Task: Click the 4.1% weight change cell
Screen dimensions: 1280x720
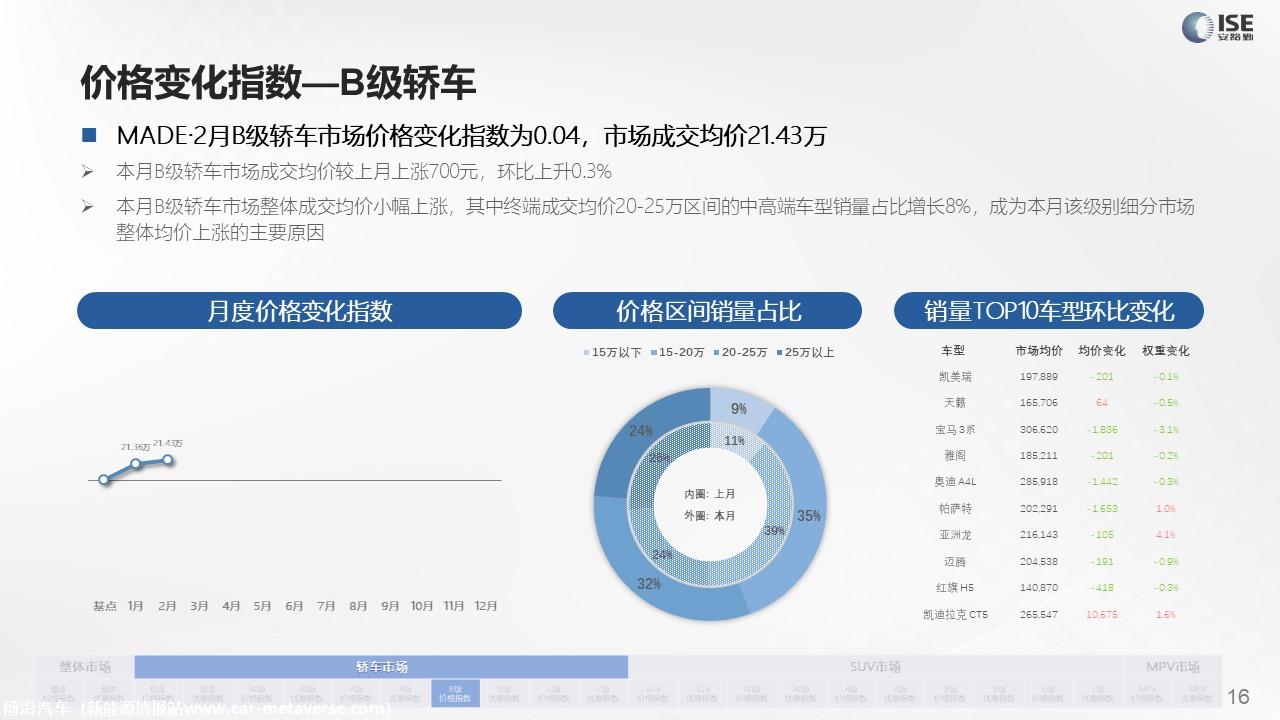Action: tap(1166, 535)
